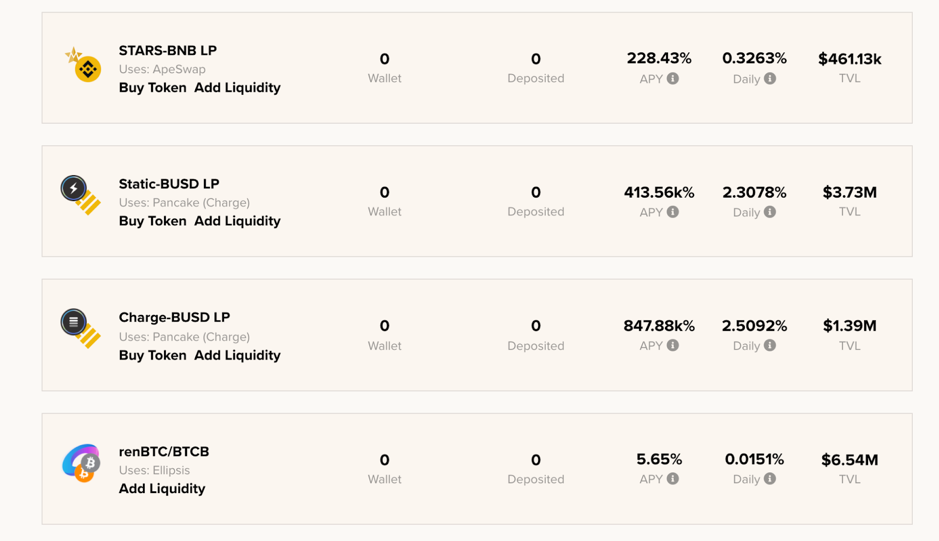Open the Charge-BUSD LP vault title
Screen dimensions: 939x541
(x=174, y=317)
